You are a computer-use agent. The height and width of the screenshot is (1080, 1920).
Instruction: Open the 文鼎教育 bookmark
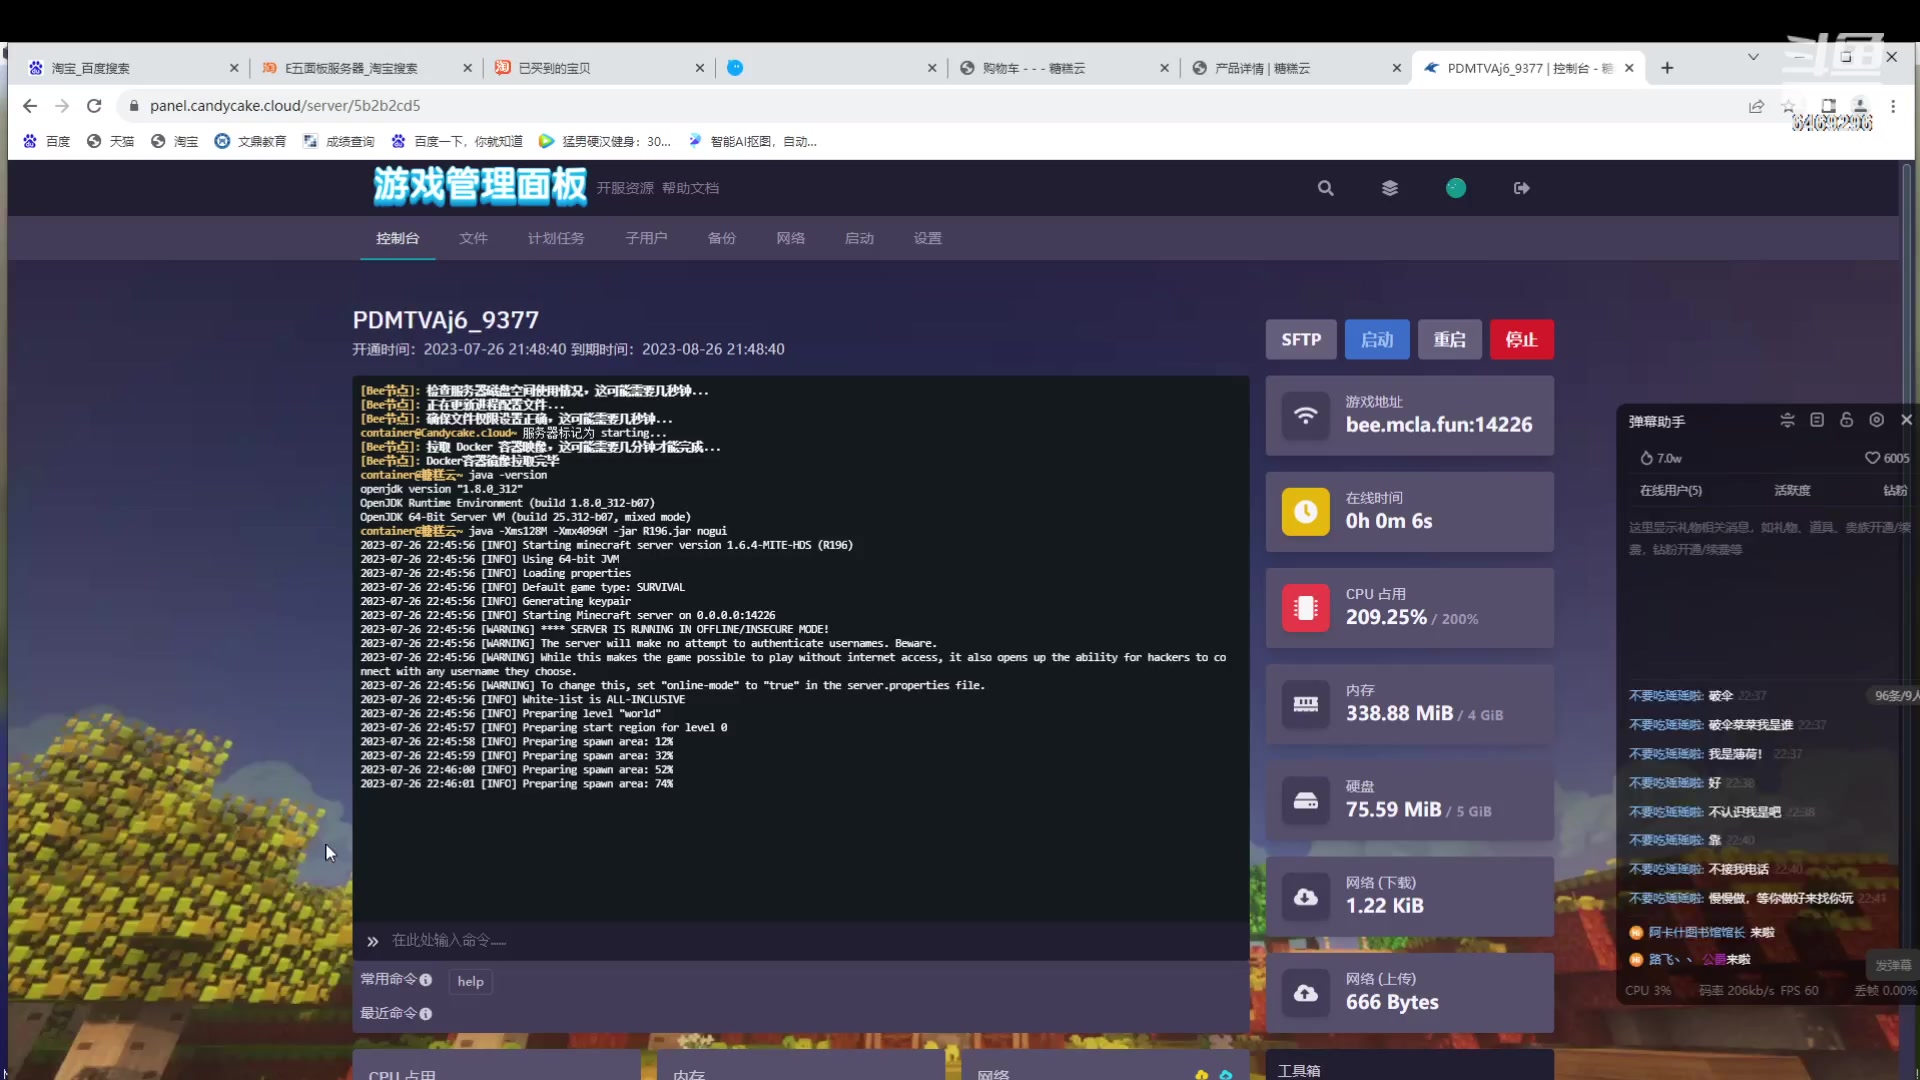pos(250,142)
